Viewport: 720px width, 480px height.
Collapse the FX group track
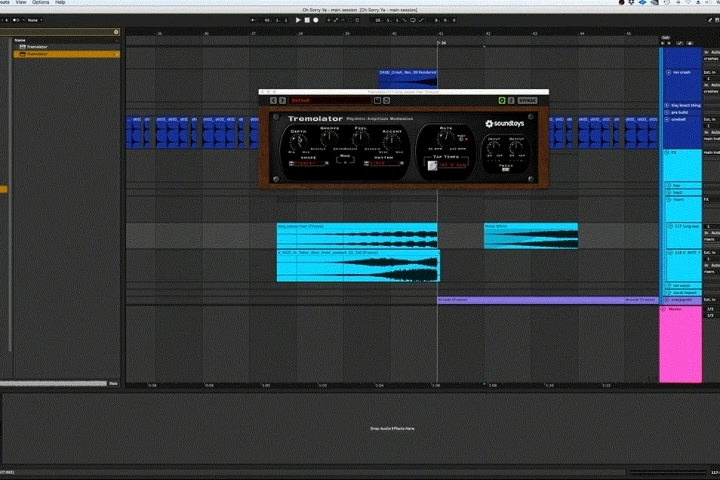tap(667, 152)
